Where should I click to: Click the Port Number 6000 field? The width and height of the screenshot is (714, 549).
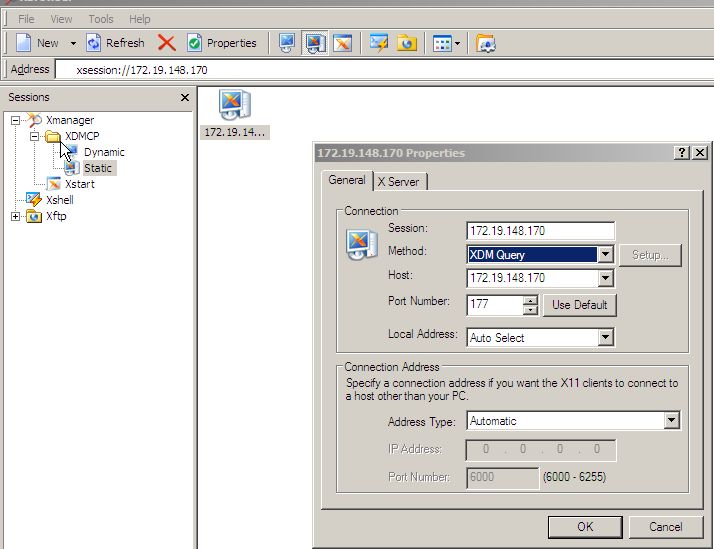pyautogui.click(x=502, y=478)
